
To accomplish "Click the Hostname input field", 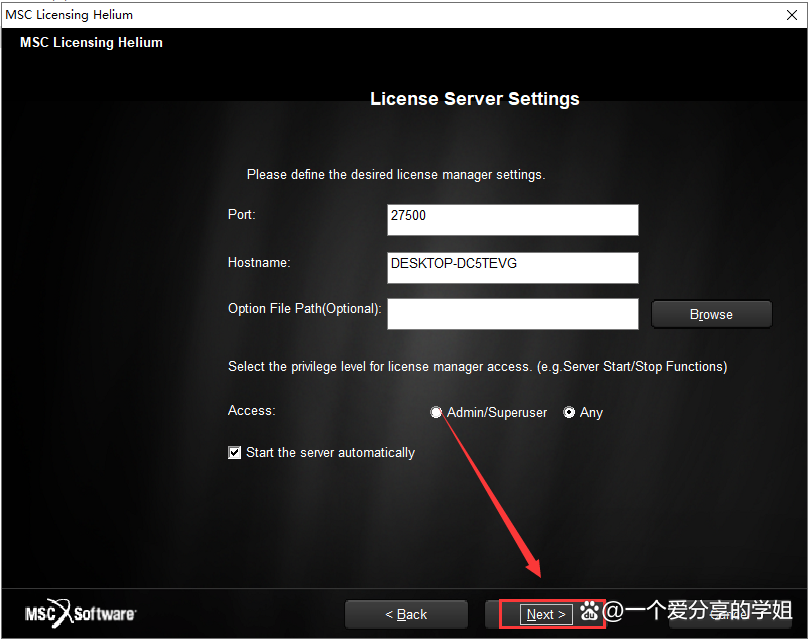I will click(x=512, y=268).
